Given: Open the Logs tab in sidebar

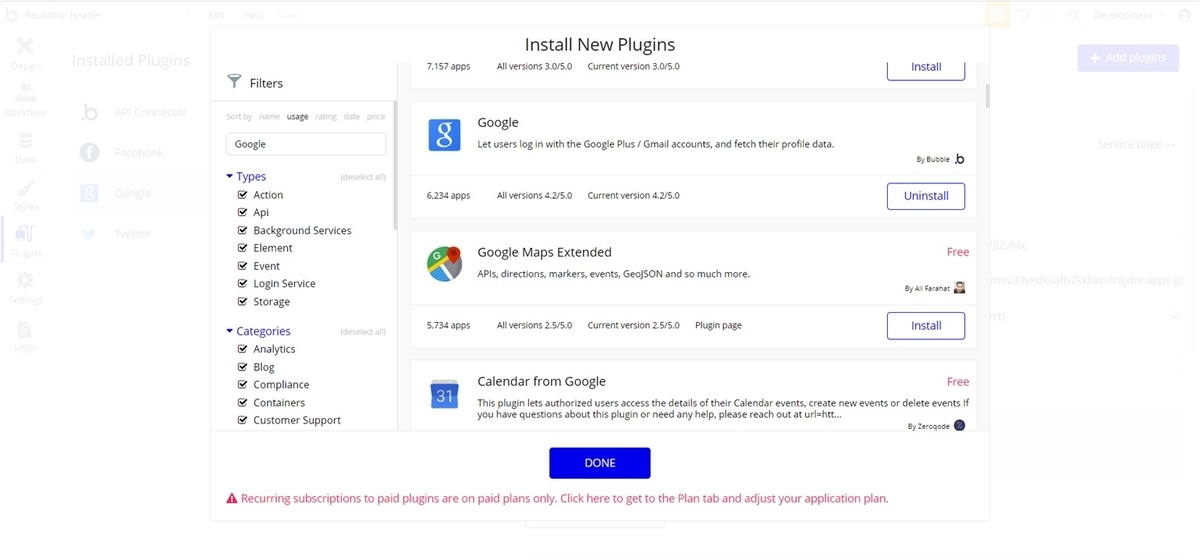Looking at the screenshot, I should [25, 336].
